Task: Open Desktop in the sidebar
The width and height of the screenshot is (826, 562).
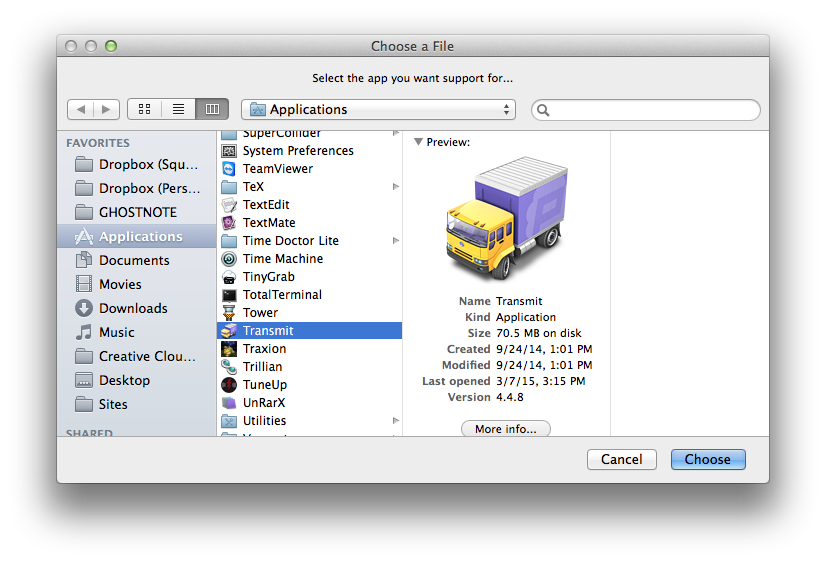Action: pyautogui.click(x=137, y=380)
